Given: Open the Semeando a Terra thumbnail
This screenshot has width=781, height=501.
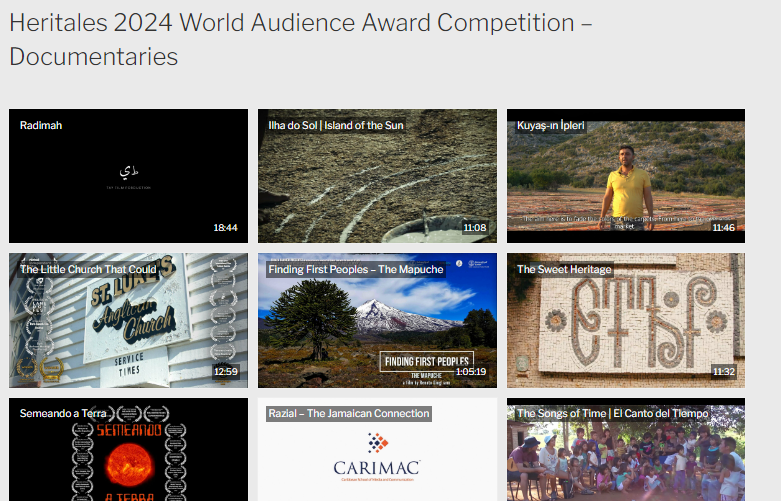Looking at the screenshot, I should coord(129,449).
